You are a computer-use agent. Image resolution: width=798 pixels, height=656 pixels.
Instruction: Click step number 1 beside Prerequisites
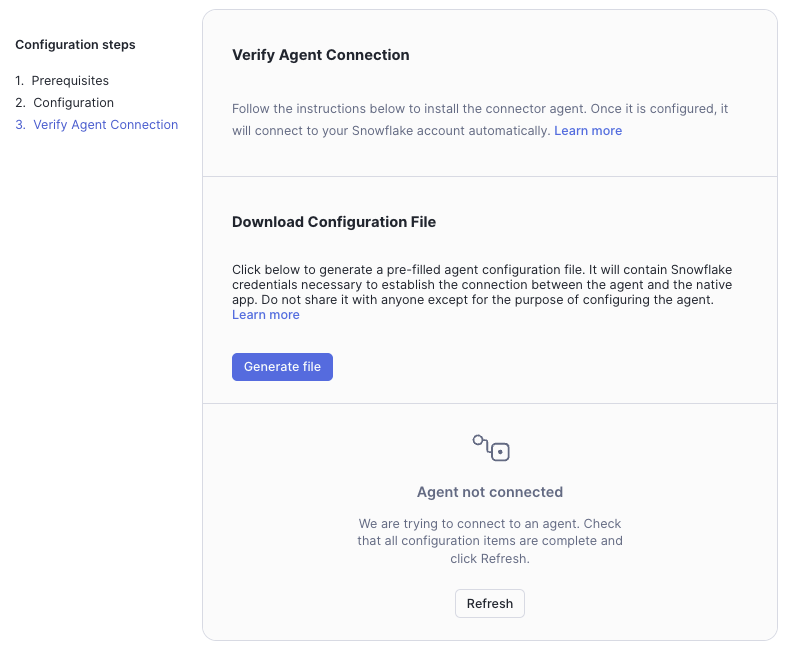[x=20, y=81]
